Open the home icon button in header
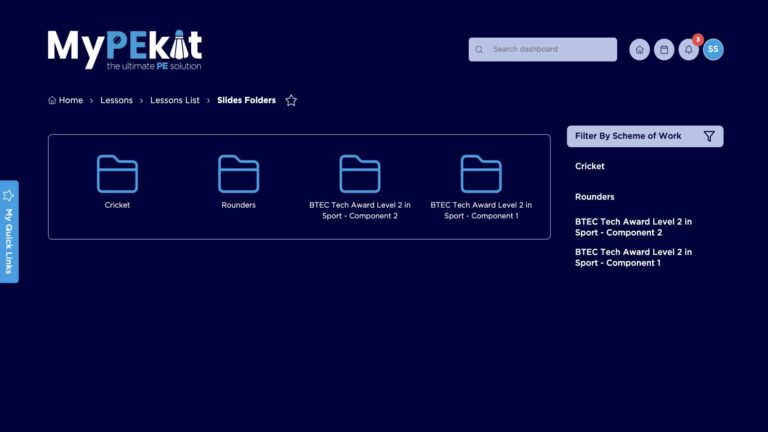The image size is (768, 432). tap(639, 49)
